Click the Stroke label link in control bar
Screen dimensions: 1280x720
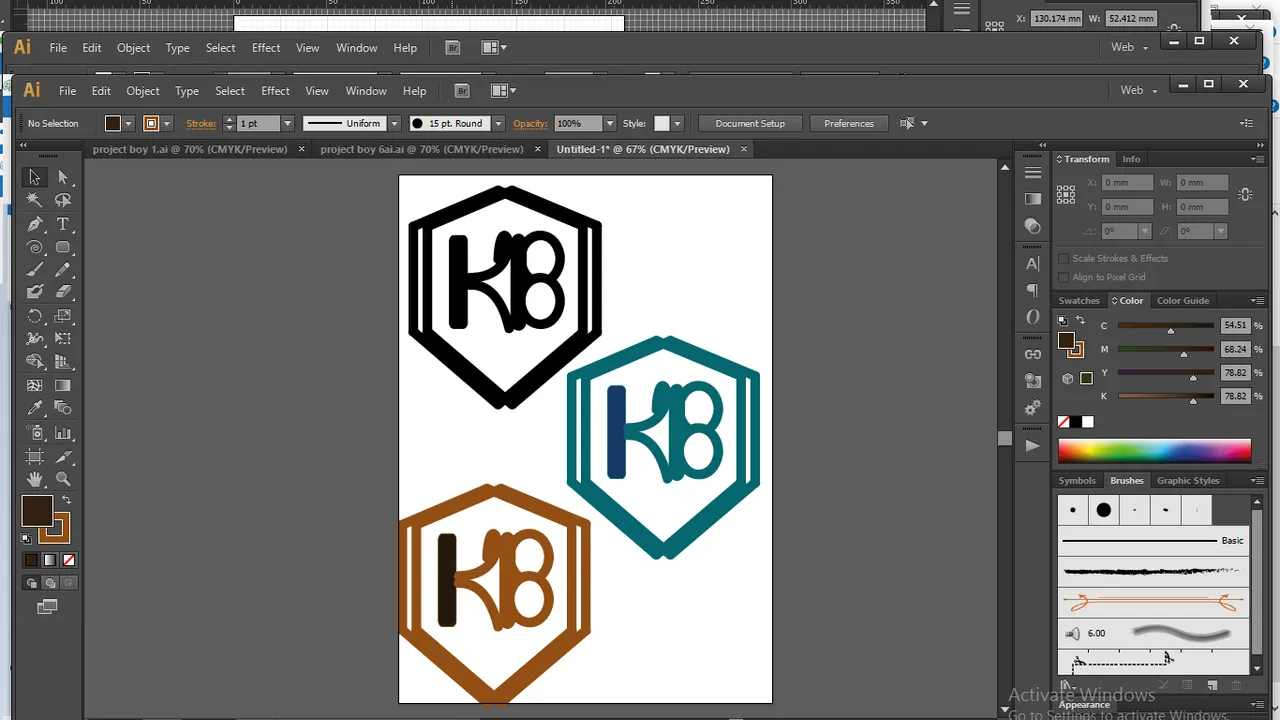tap(201, 123)
